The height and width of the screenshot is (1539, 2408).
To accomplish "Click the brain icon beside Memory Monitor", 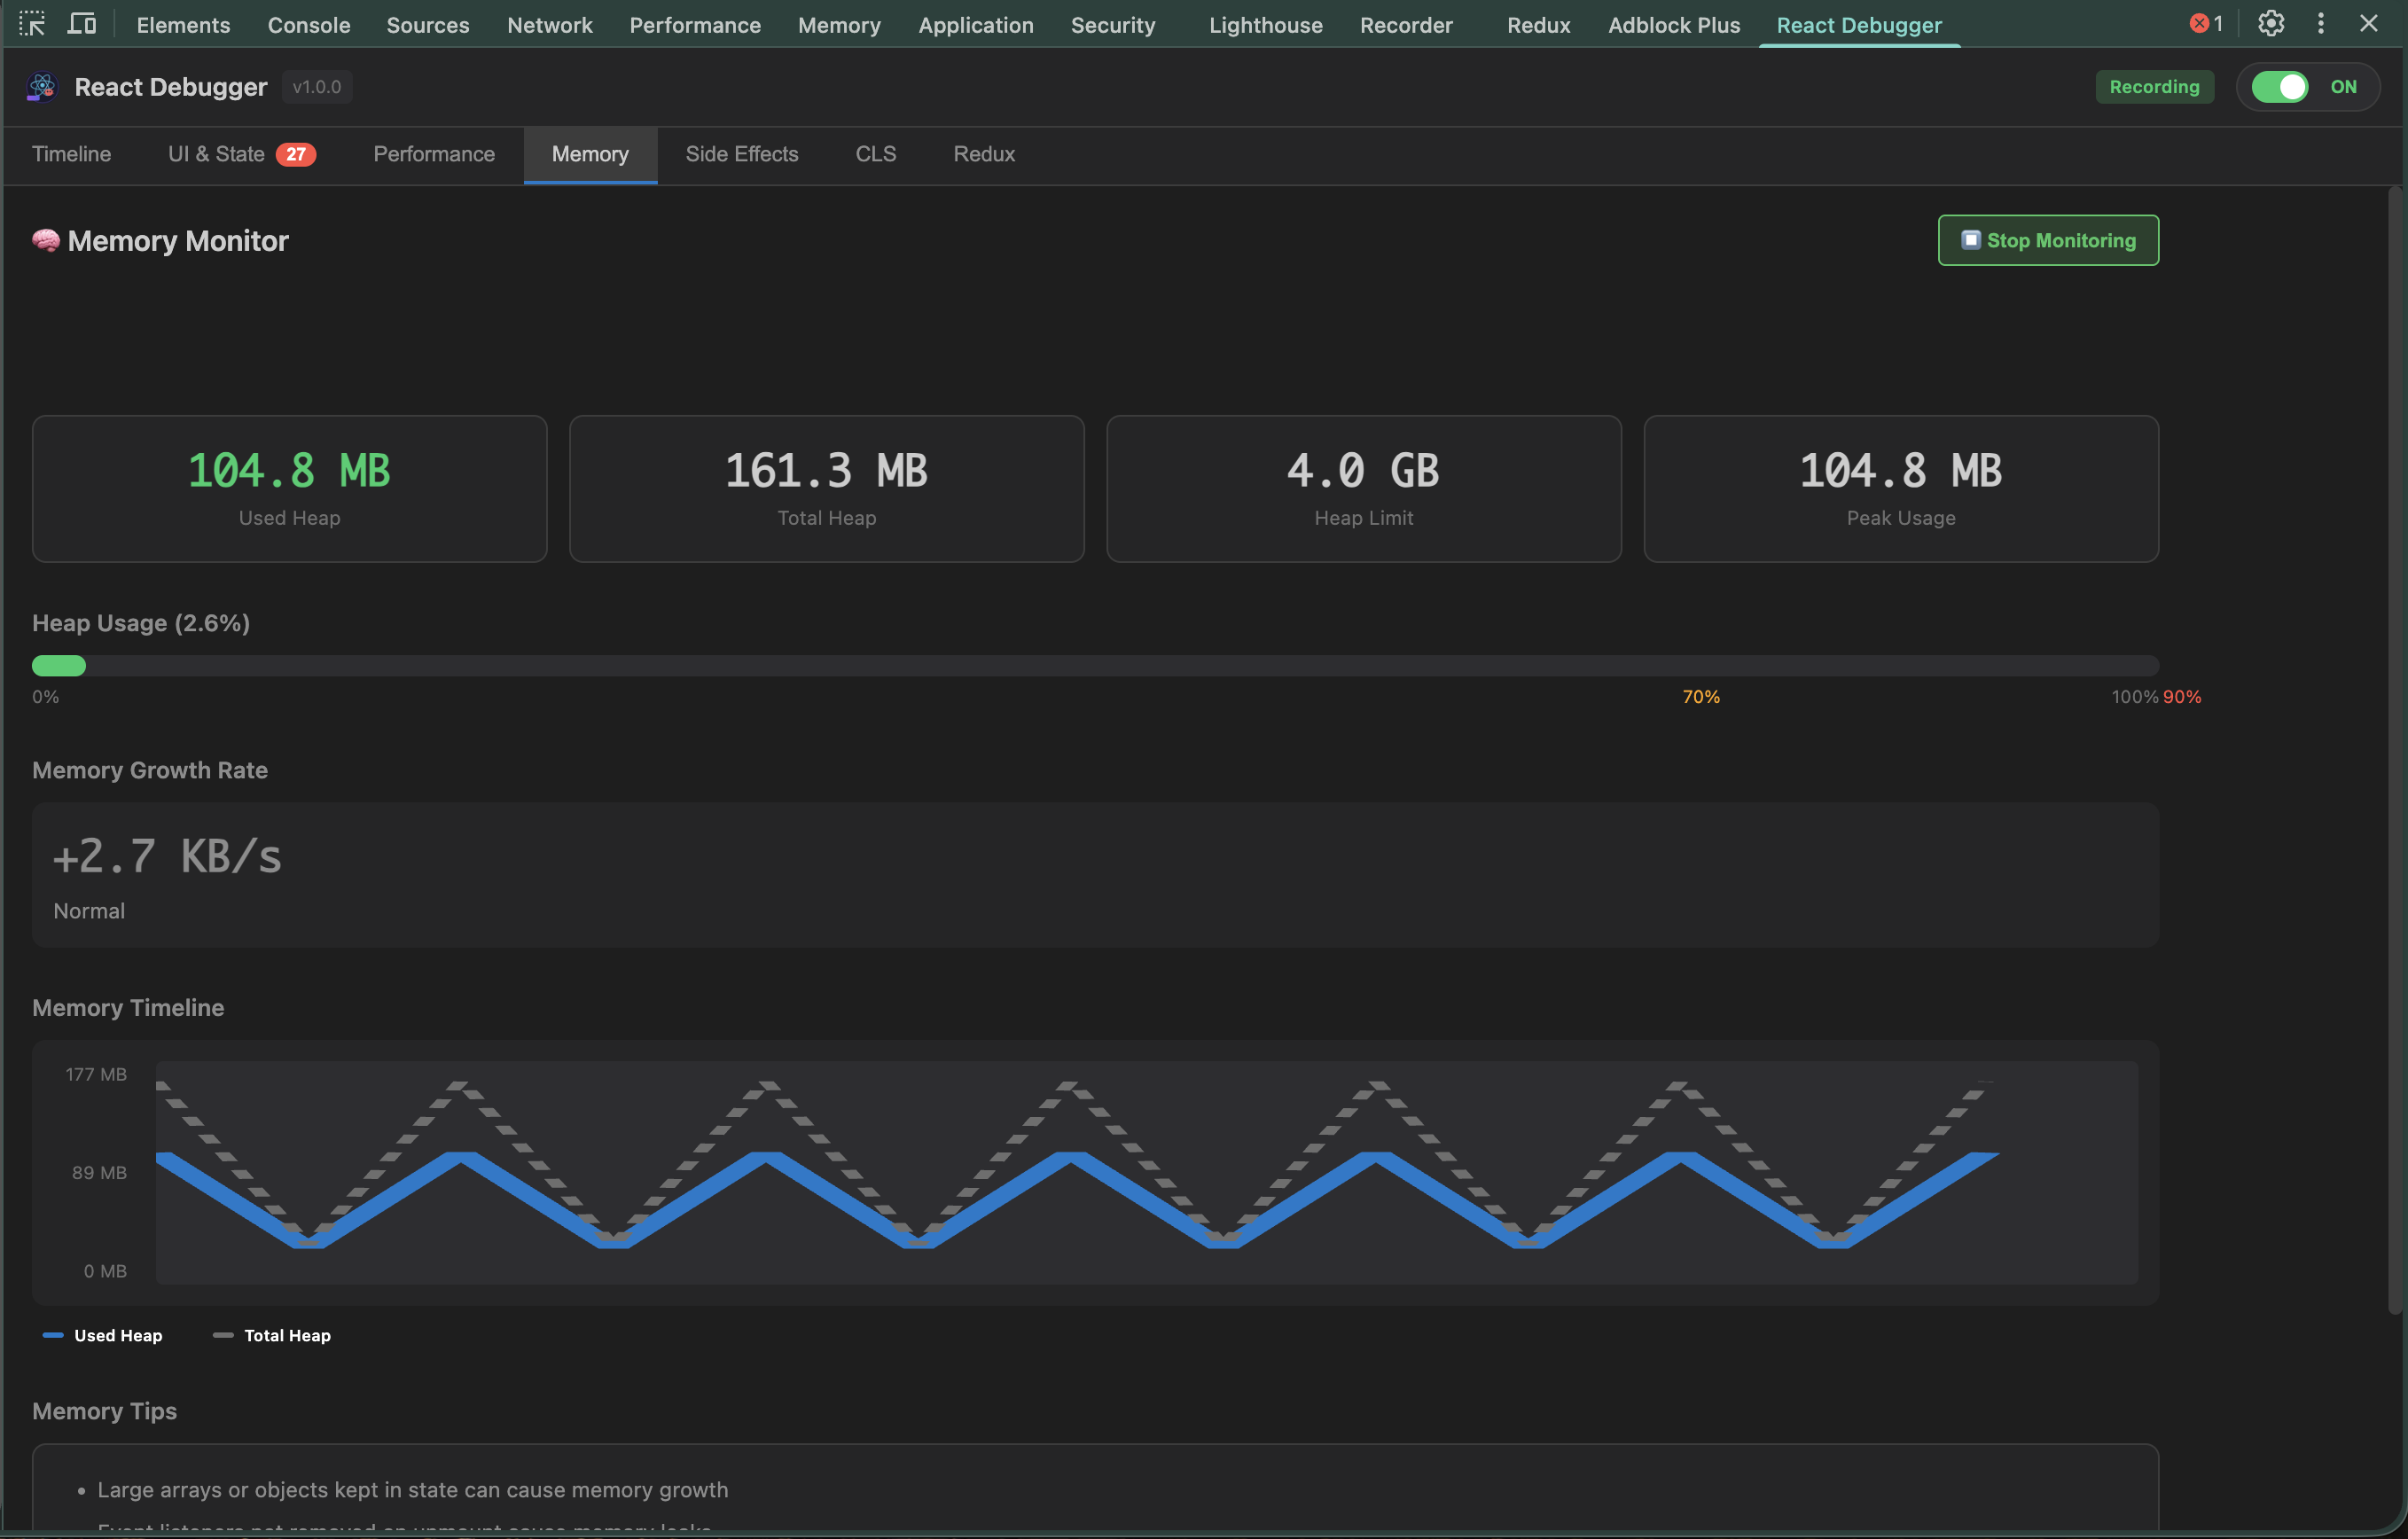I will (45, 240).
